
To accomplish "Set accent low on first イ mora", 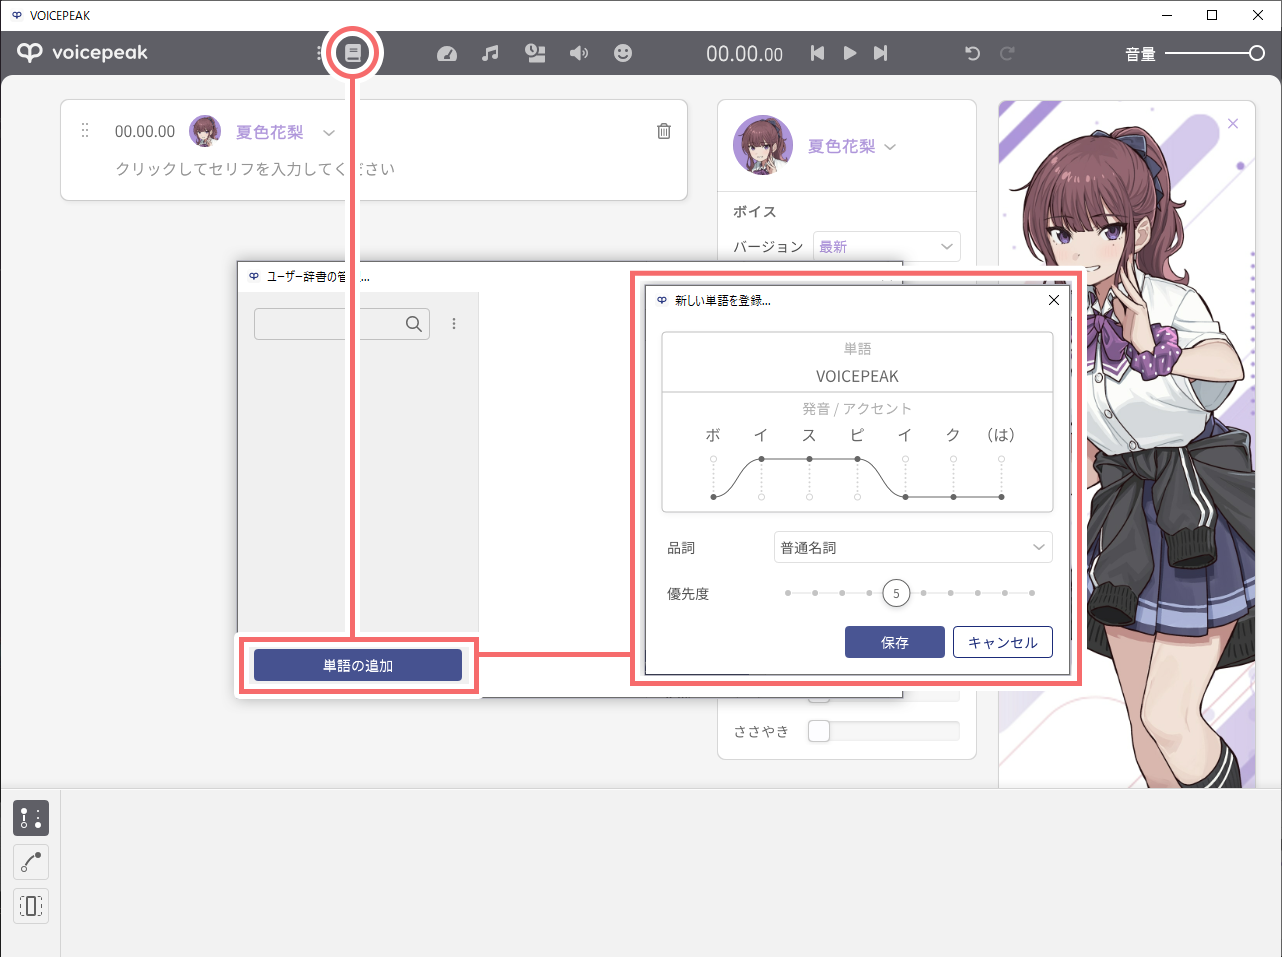I will click(x=761, y=497).
